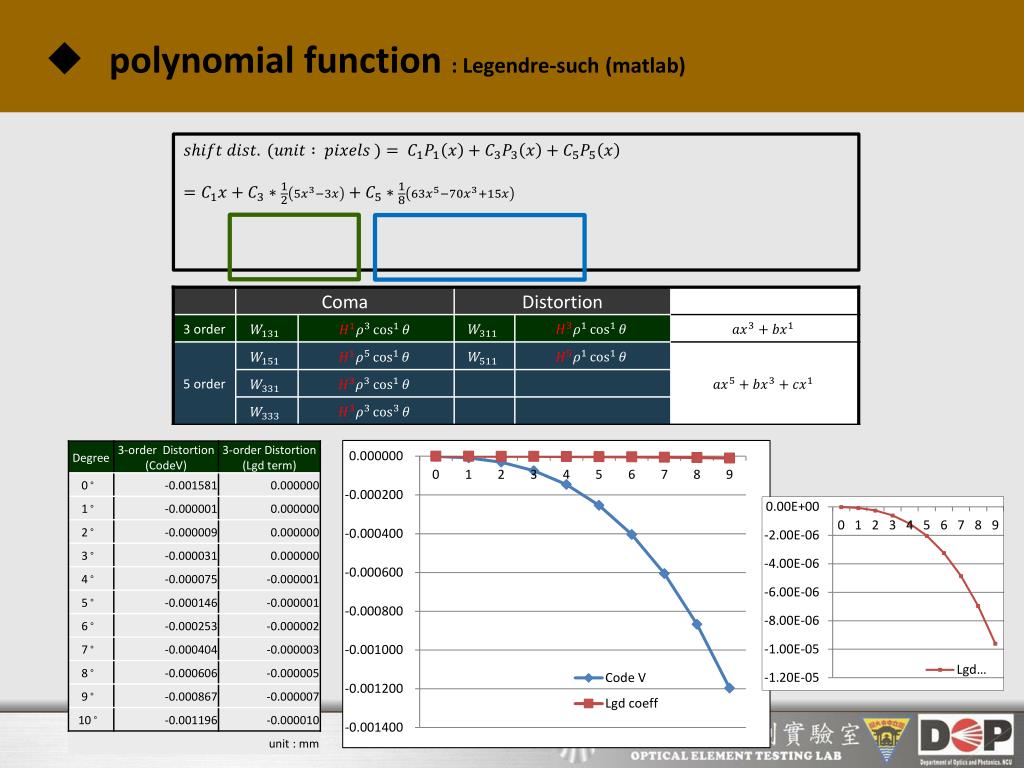Click the 'Lgd coeff' legend entry in the chart
1024x768 pixels.
pyautogui.click(x=616, y=703)
